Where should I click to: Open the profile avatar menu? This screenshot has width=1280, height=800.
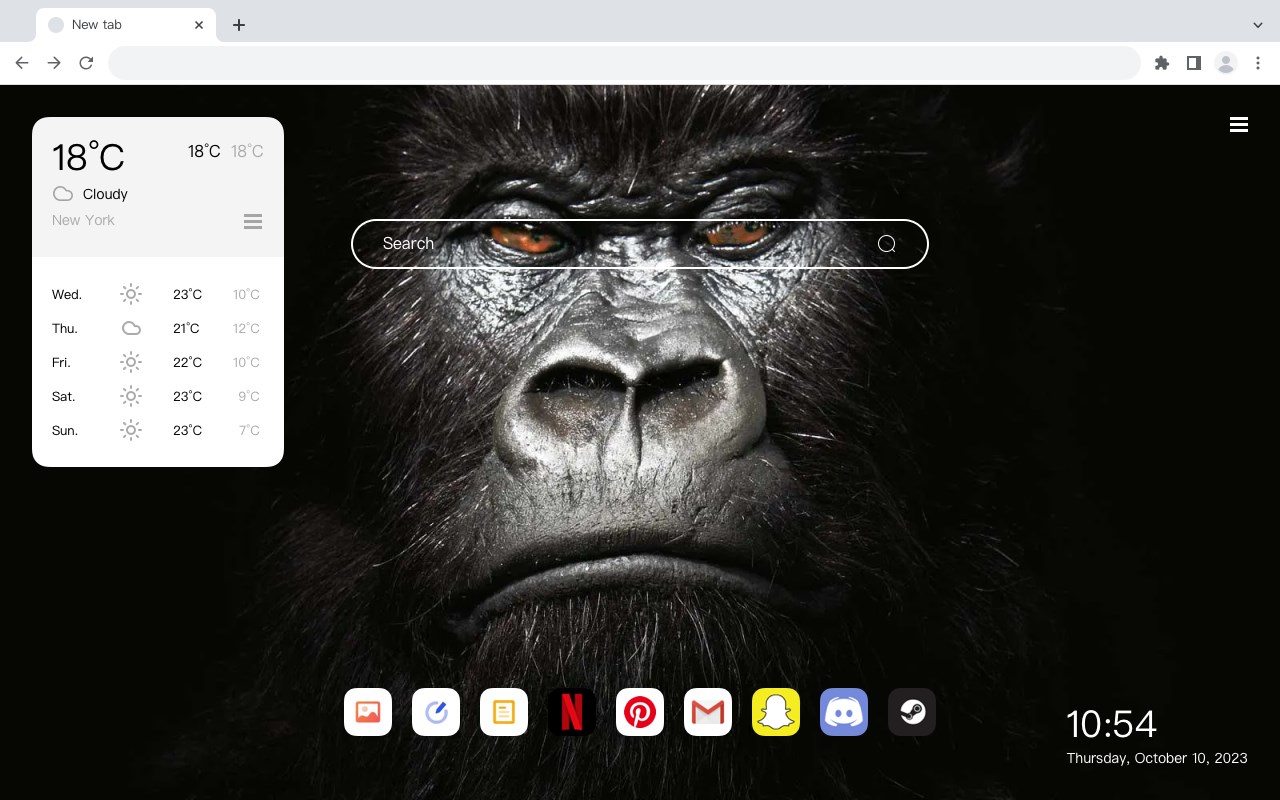coord(1226,63)
